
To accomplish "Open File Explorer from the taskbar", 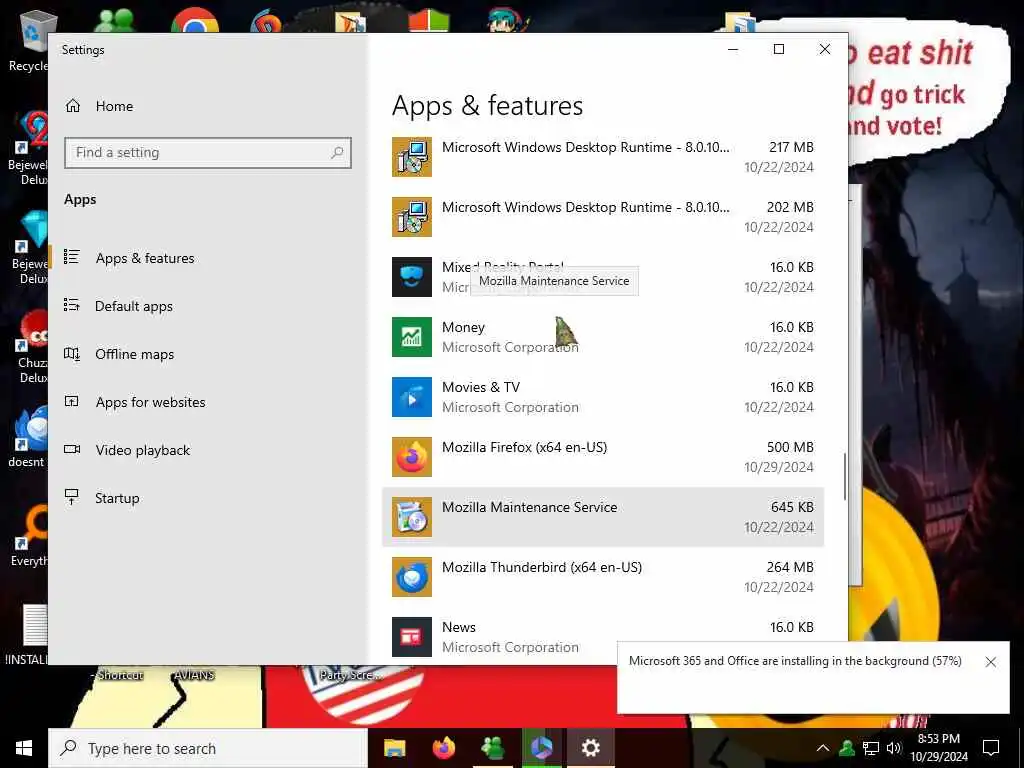I will (x=394, y=748).
